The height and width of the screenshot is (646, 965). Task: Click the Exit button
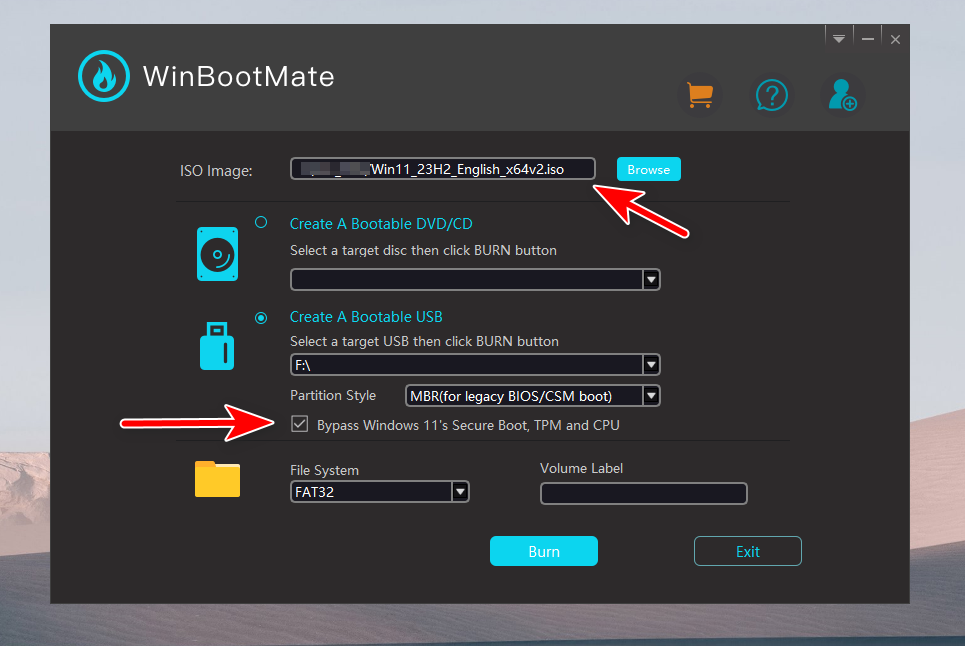point(748,551)
